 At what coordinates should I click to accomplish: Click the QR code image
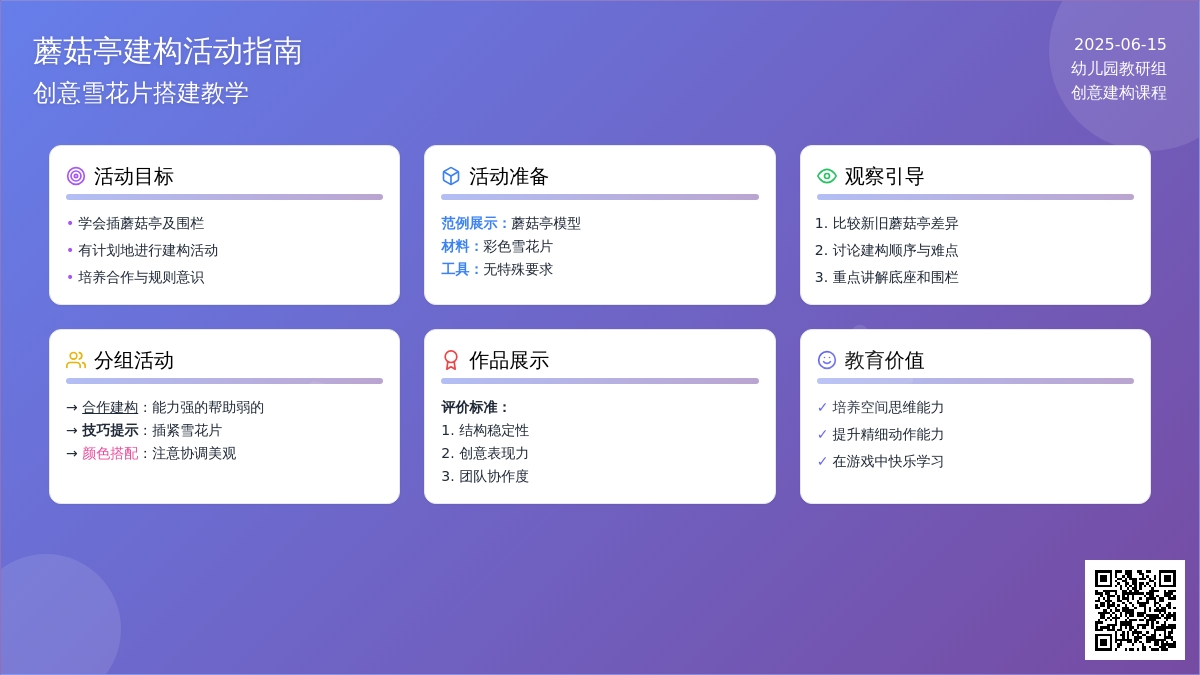click(x=1135, y=610)
